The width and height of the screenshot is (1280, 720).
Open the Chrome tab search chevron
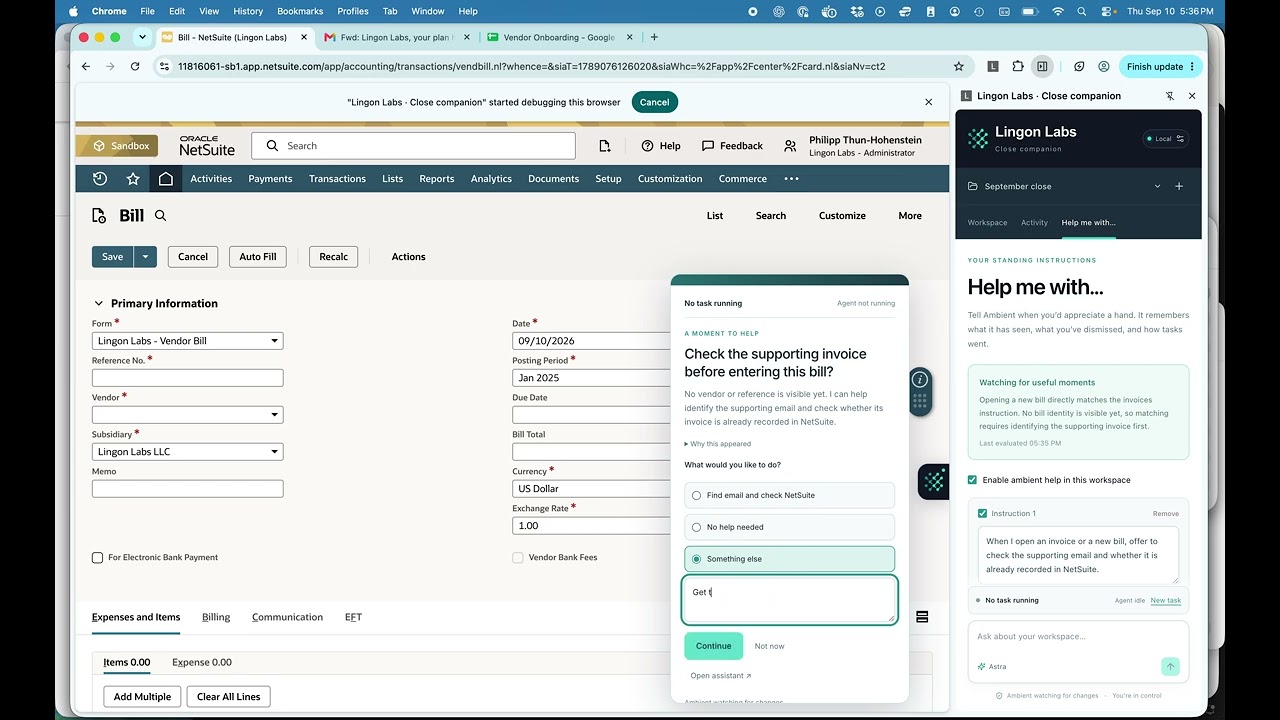click(x=142, y=37)
